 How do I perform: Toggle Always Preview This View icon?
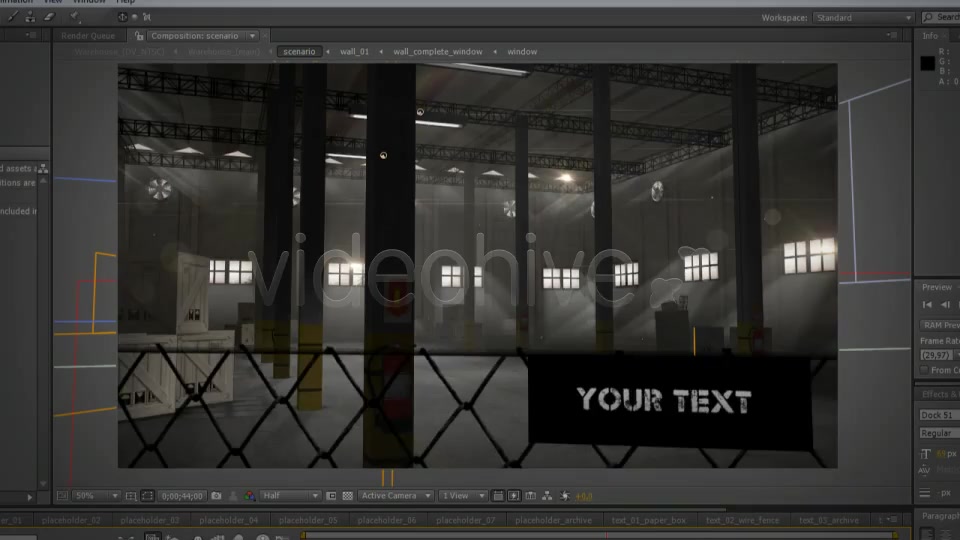(x=62, y=496)
